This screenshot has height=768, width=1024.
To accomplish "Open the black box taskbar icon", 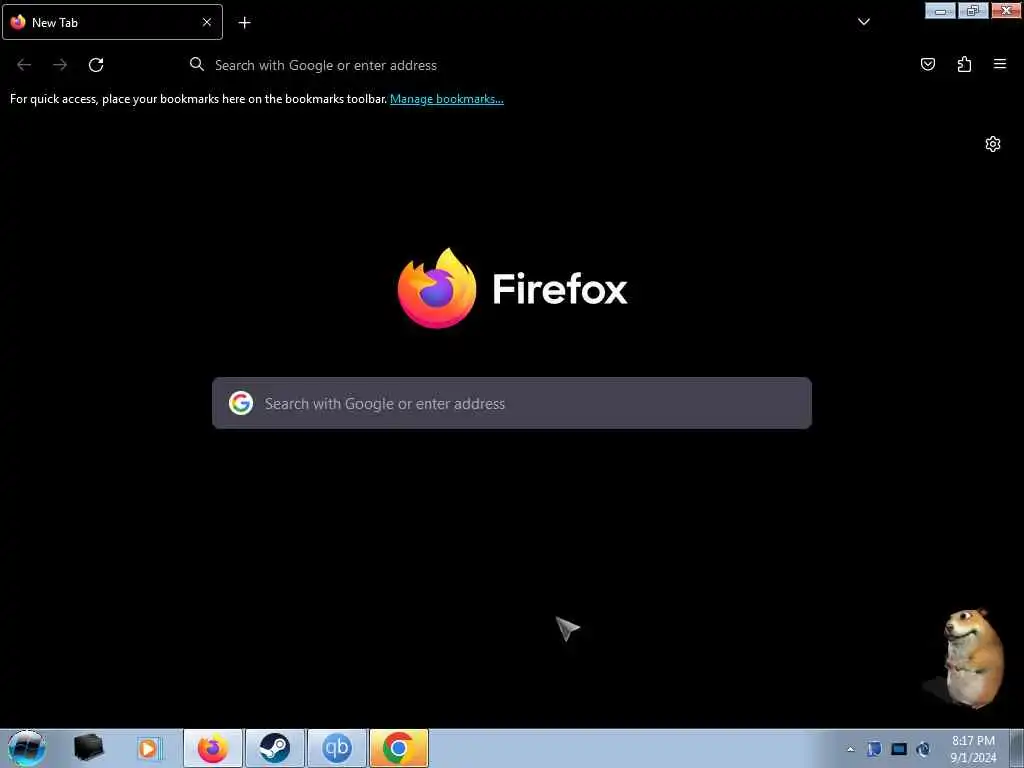I will (x=88, y=748).
